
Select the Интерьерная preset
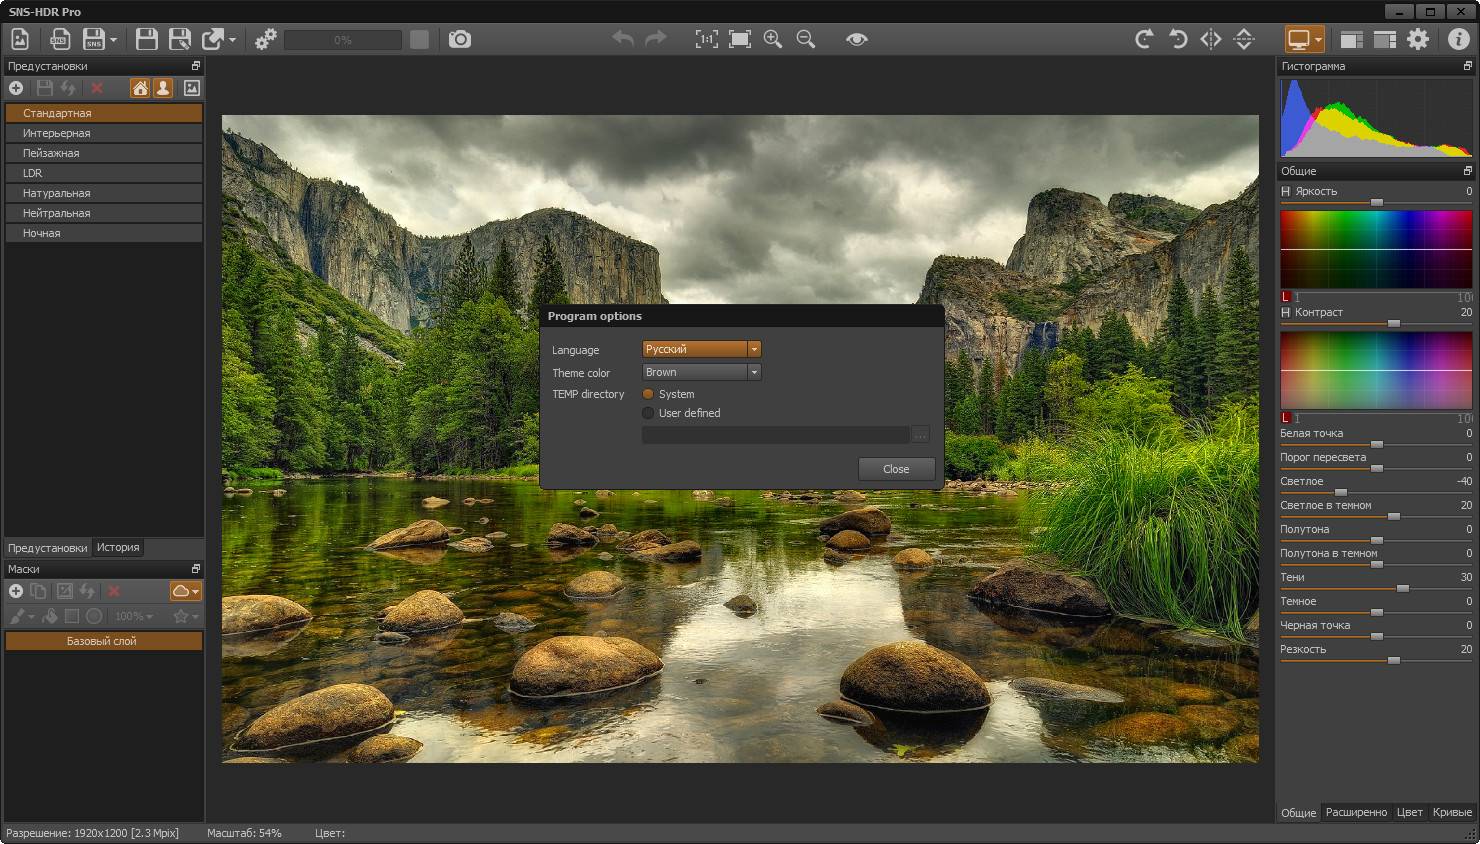pos(104,133)
